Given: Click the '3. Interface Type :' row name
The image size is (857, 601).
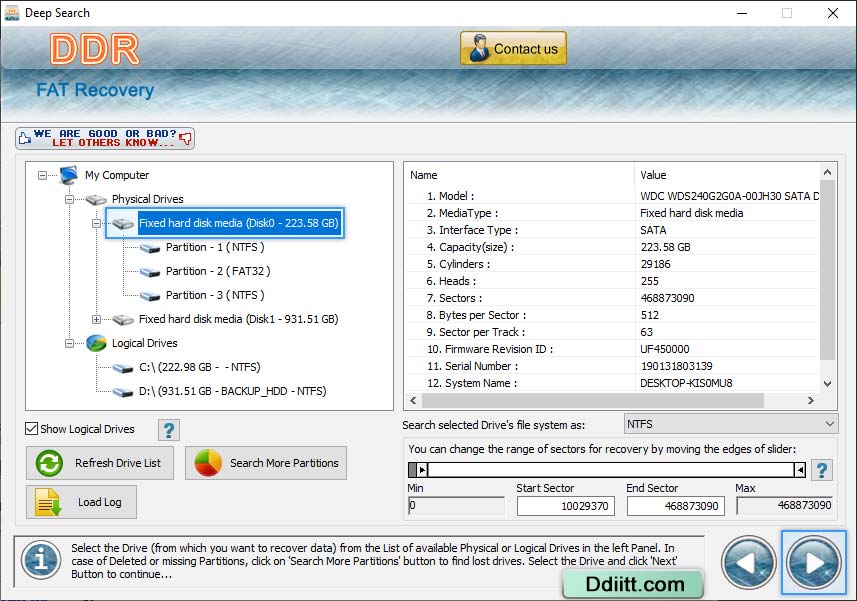Looking at the screenshot, I should pyautogui.click(x=472, y=230).
